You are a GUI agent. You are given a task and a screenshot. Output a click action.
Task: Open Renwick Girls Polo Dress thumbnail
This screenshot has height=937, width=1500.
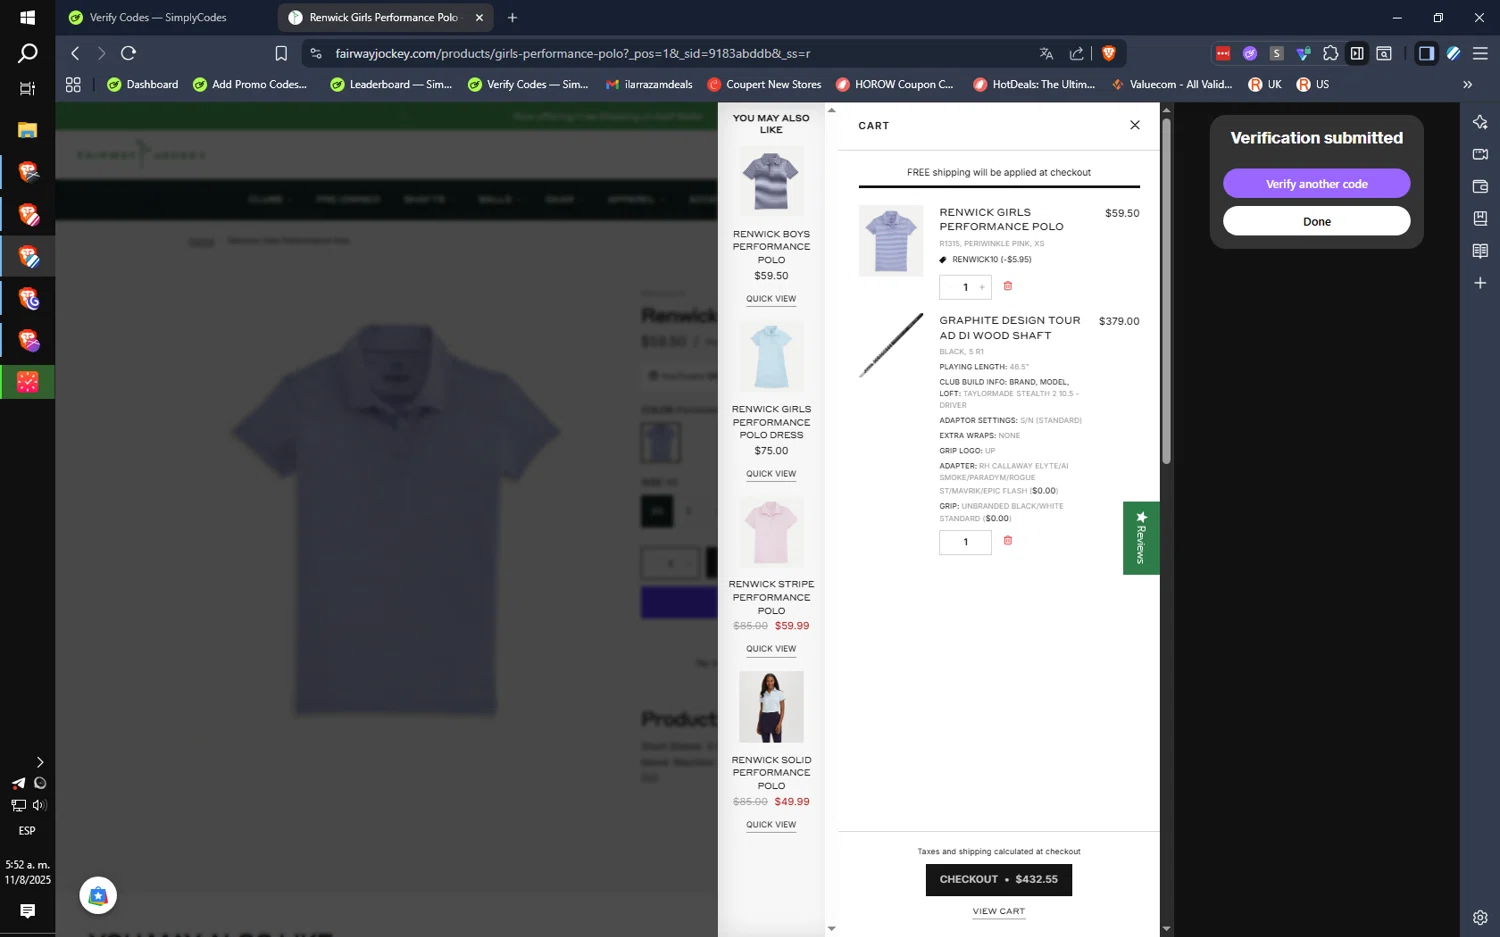[771, 356]
